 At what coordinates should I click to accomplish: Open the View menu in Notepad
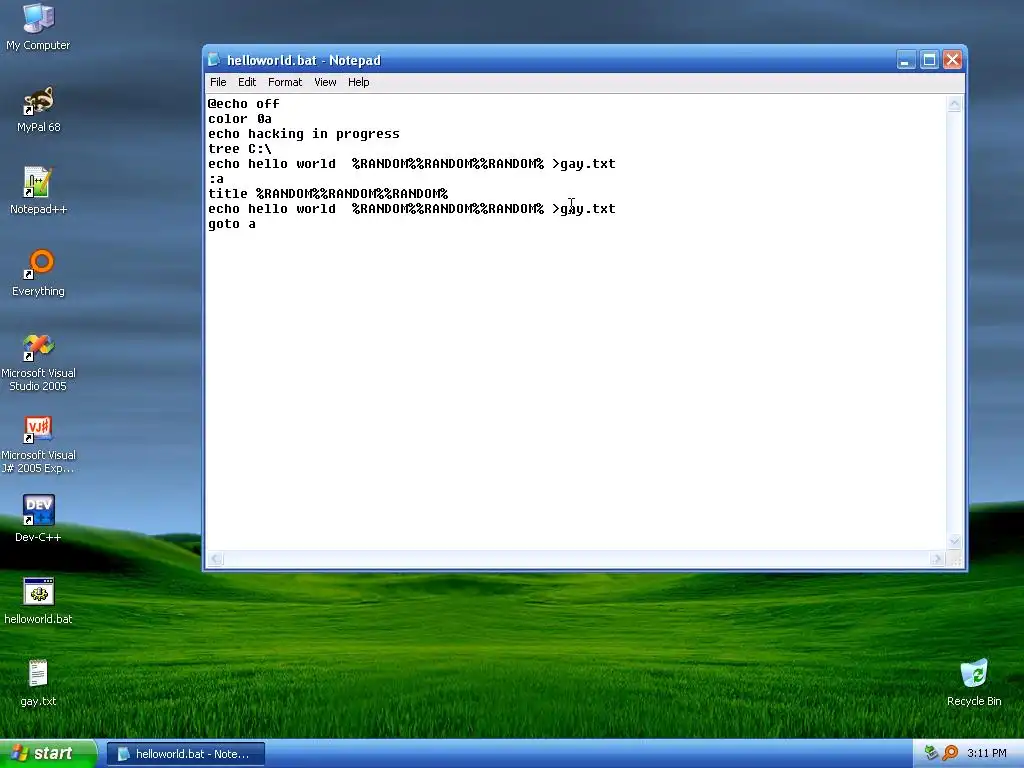[325, 82]
